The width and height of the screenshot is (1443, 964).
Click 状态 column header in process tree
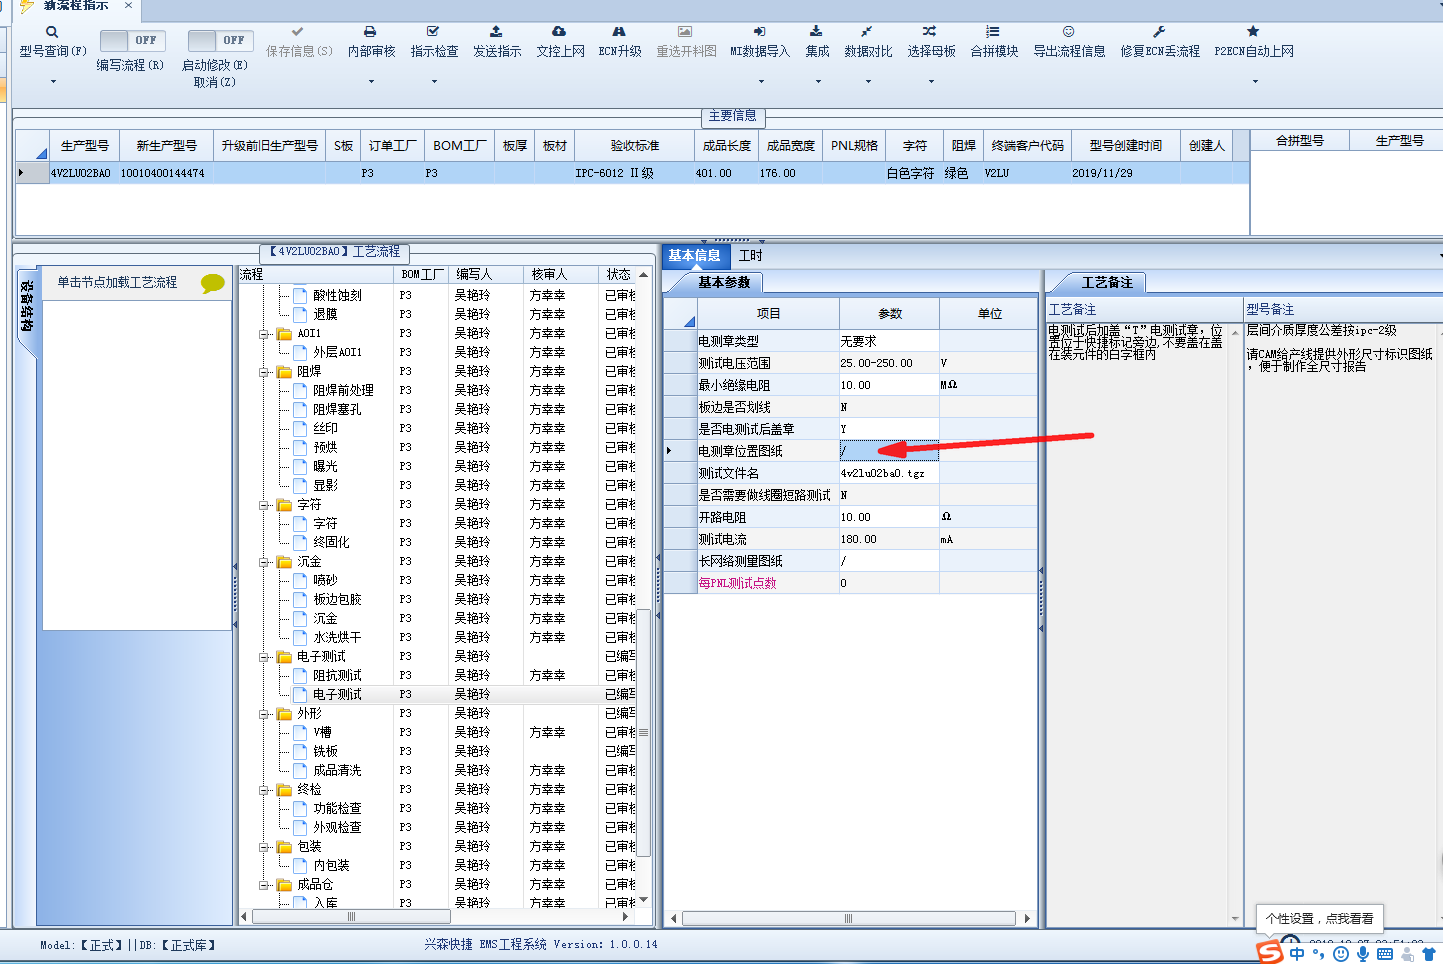click(x=618, y=274)
